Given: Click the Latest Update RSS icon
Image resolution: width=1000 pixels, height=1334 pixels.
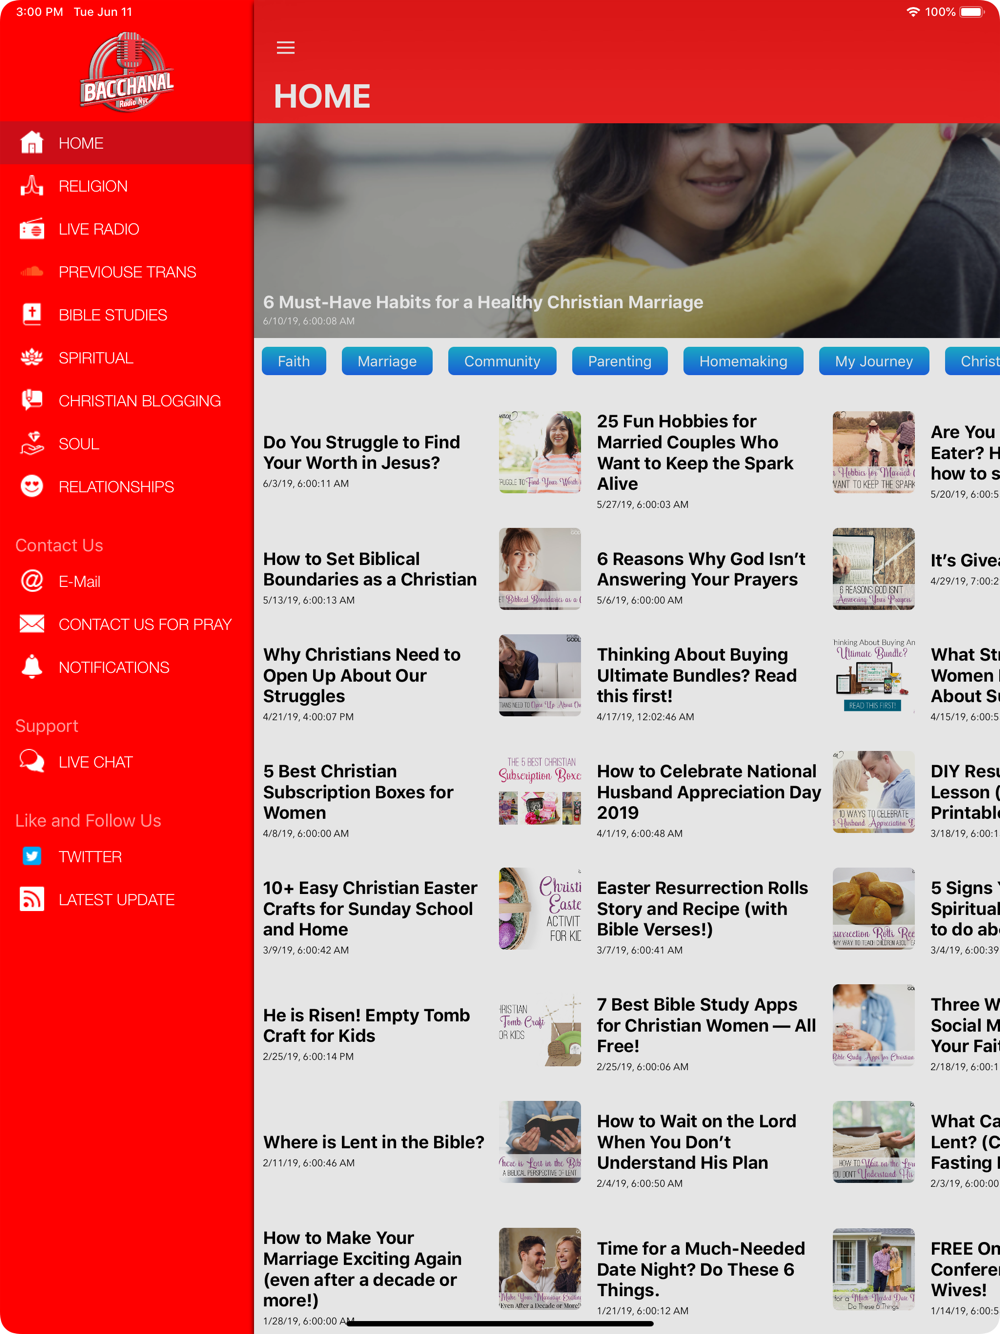Looking at the screenshot, I should [x=32, y=900].
